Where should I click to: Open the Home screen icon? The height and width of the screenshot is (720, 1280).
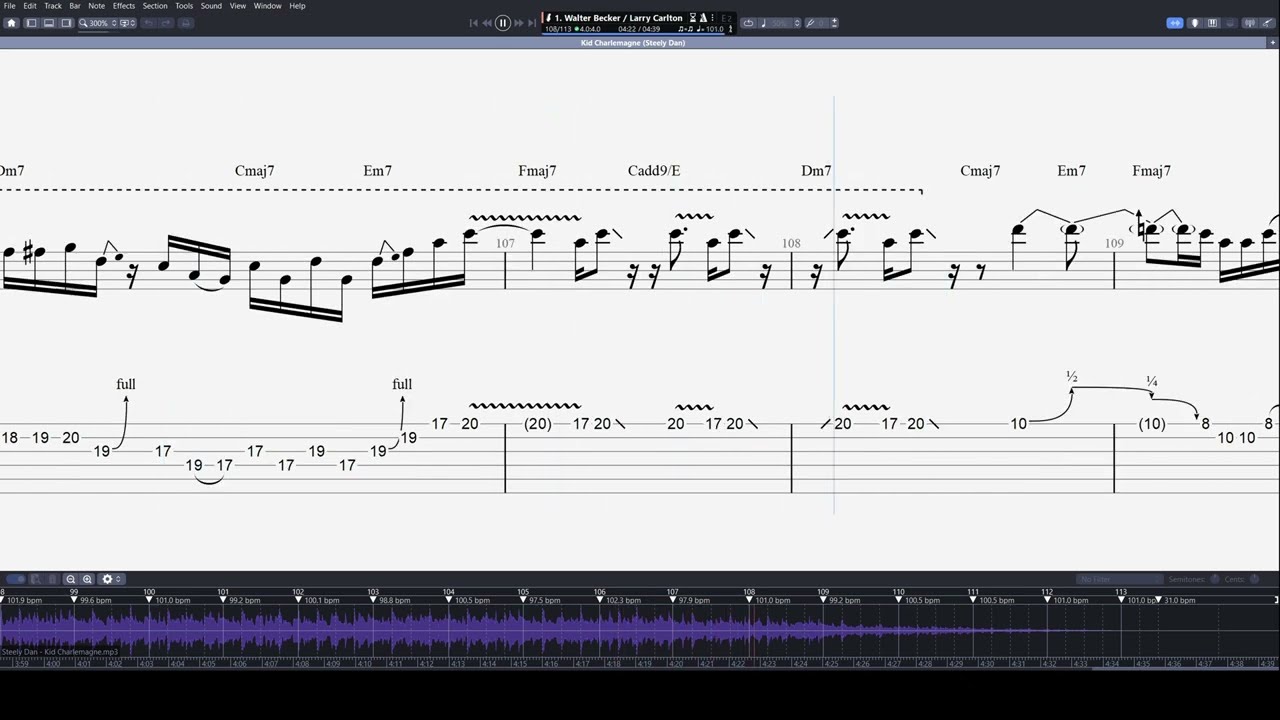(11, 23)
